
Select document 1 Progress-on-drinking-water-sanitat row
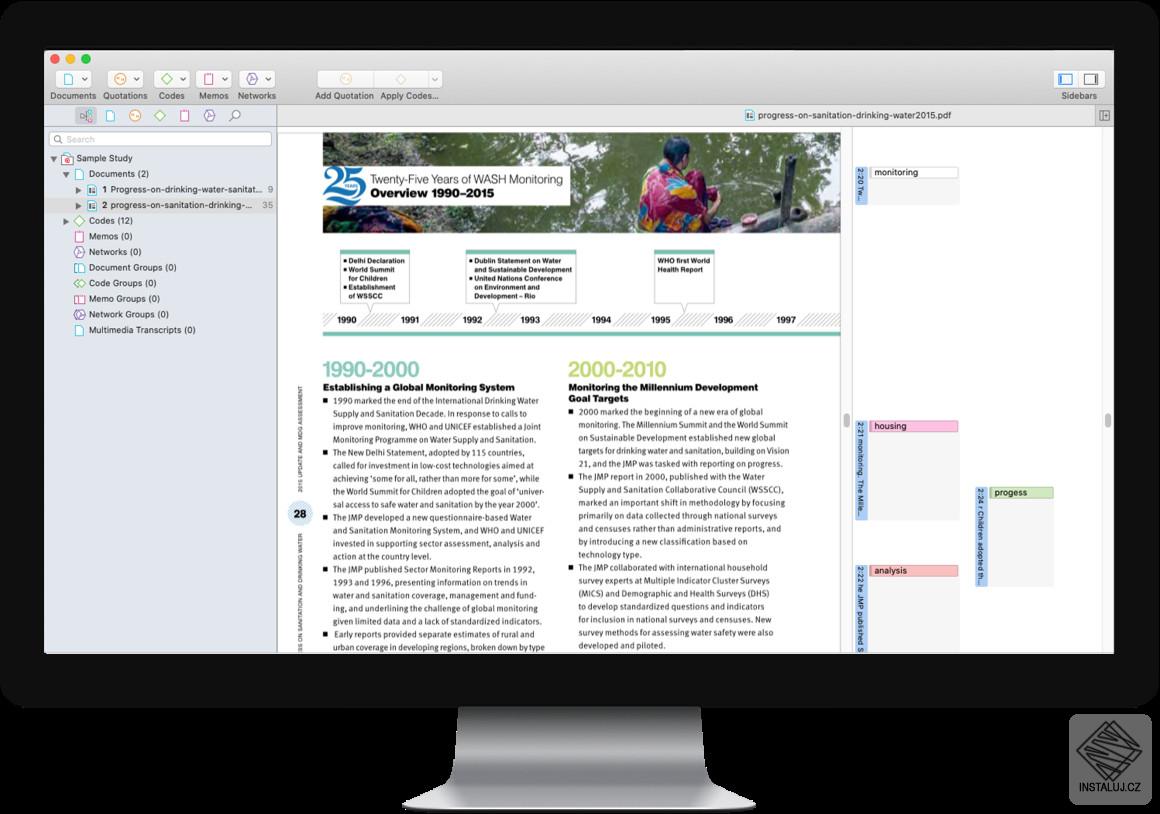tap(161, 190)
